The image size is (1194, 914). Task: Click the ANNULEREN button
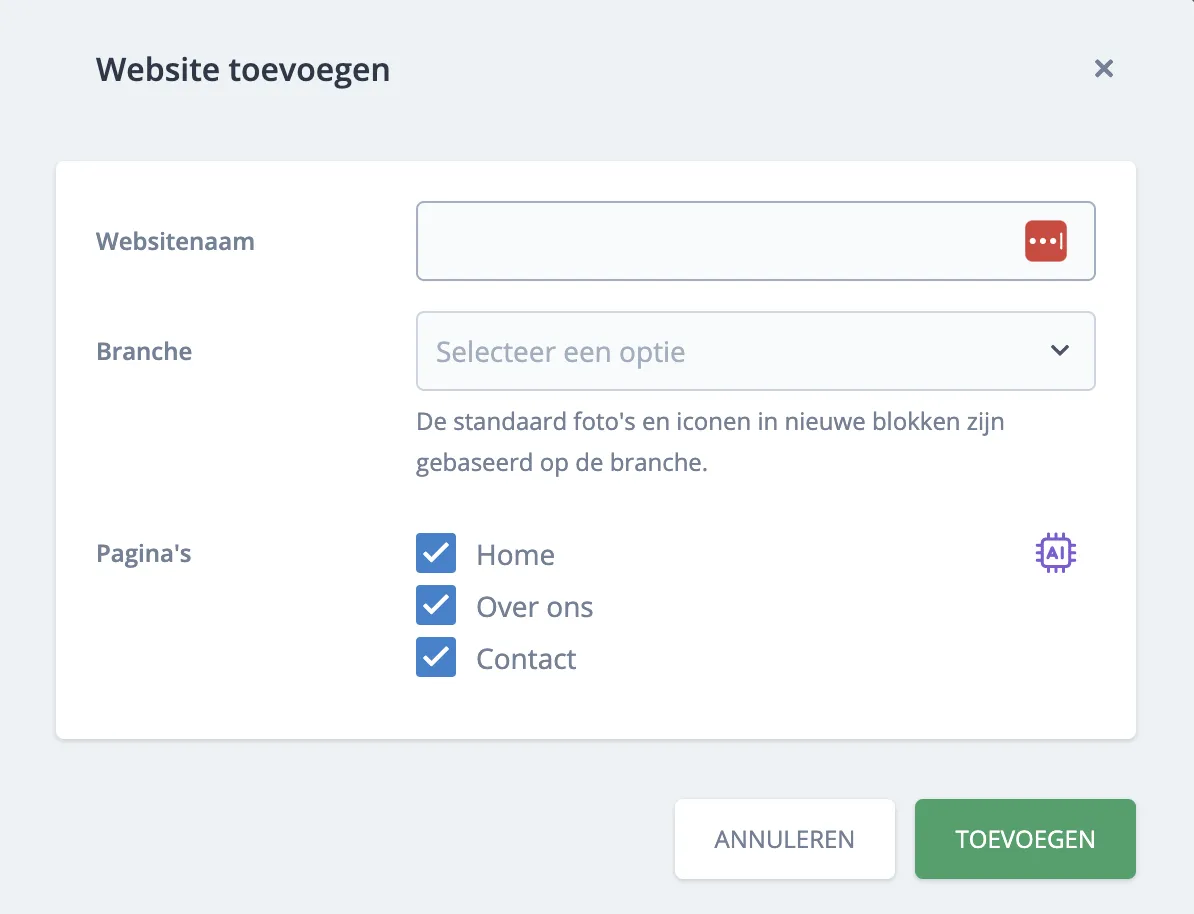click(x=784, y=839)
